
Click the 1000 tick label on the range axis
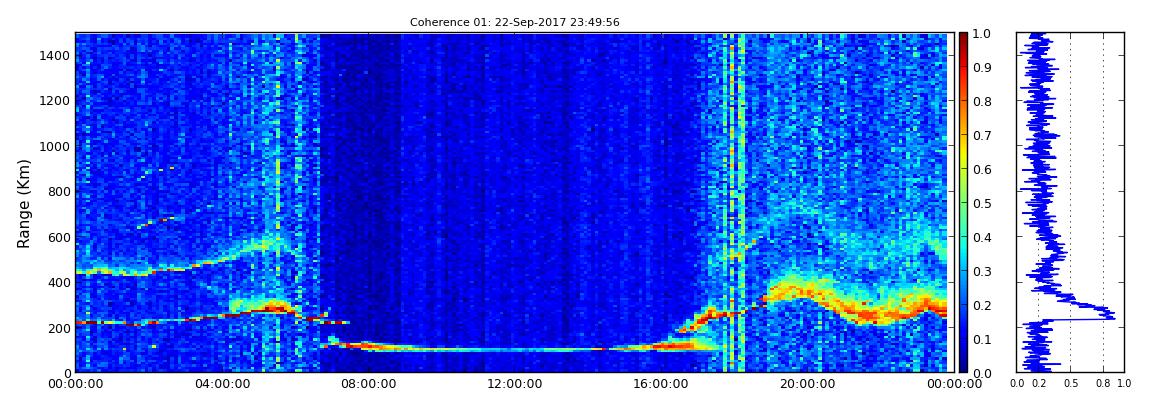(56, 146)
